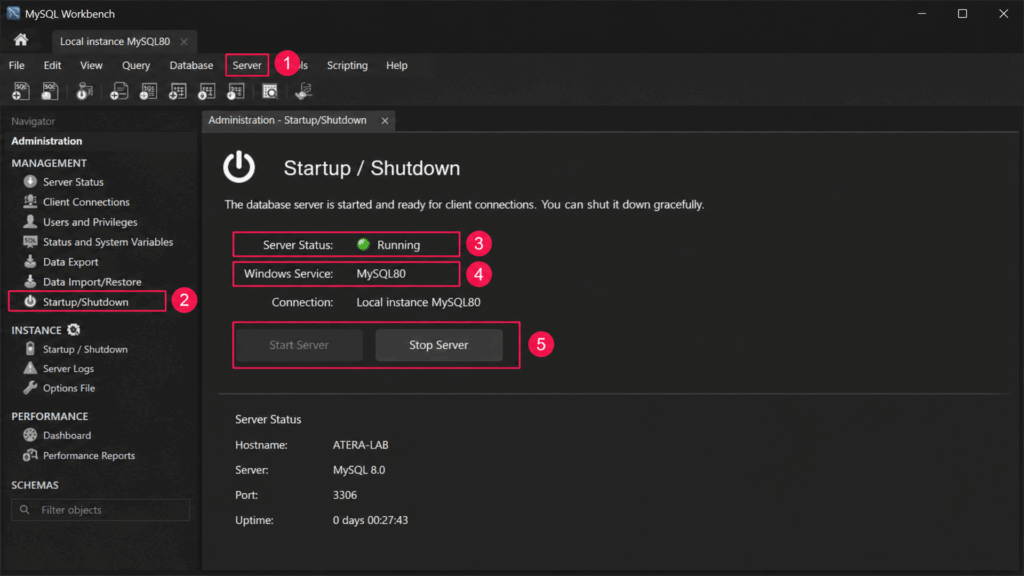Open the Inspector toolbar icon
This screenshot has height=576, width=1024.
84,91
